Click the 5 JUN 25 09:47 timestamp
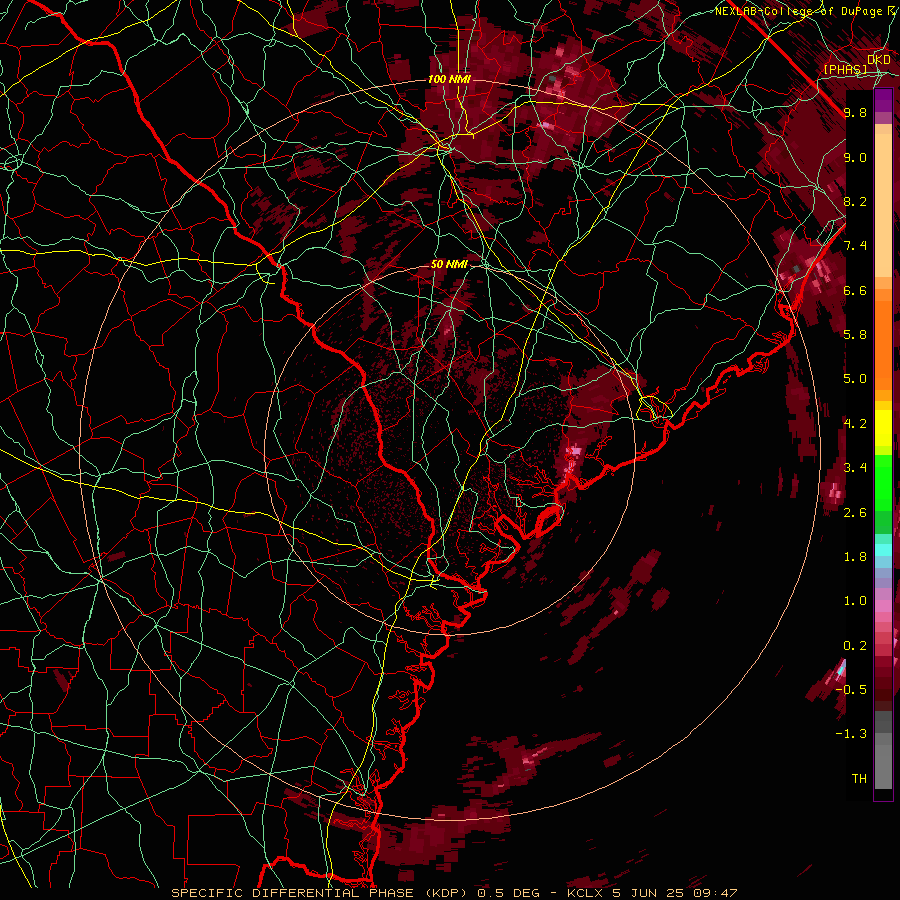The image size is (900, 900). coord(675,893)
